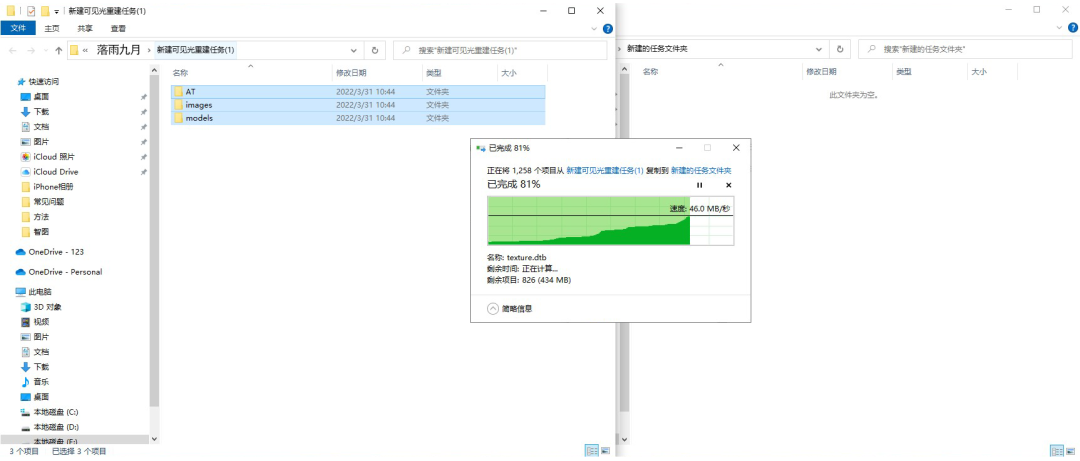Switch left window to large icons view
1080x461 pixels.
click(x=605, y=450)
